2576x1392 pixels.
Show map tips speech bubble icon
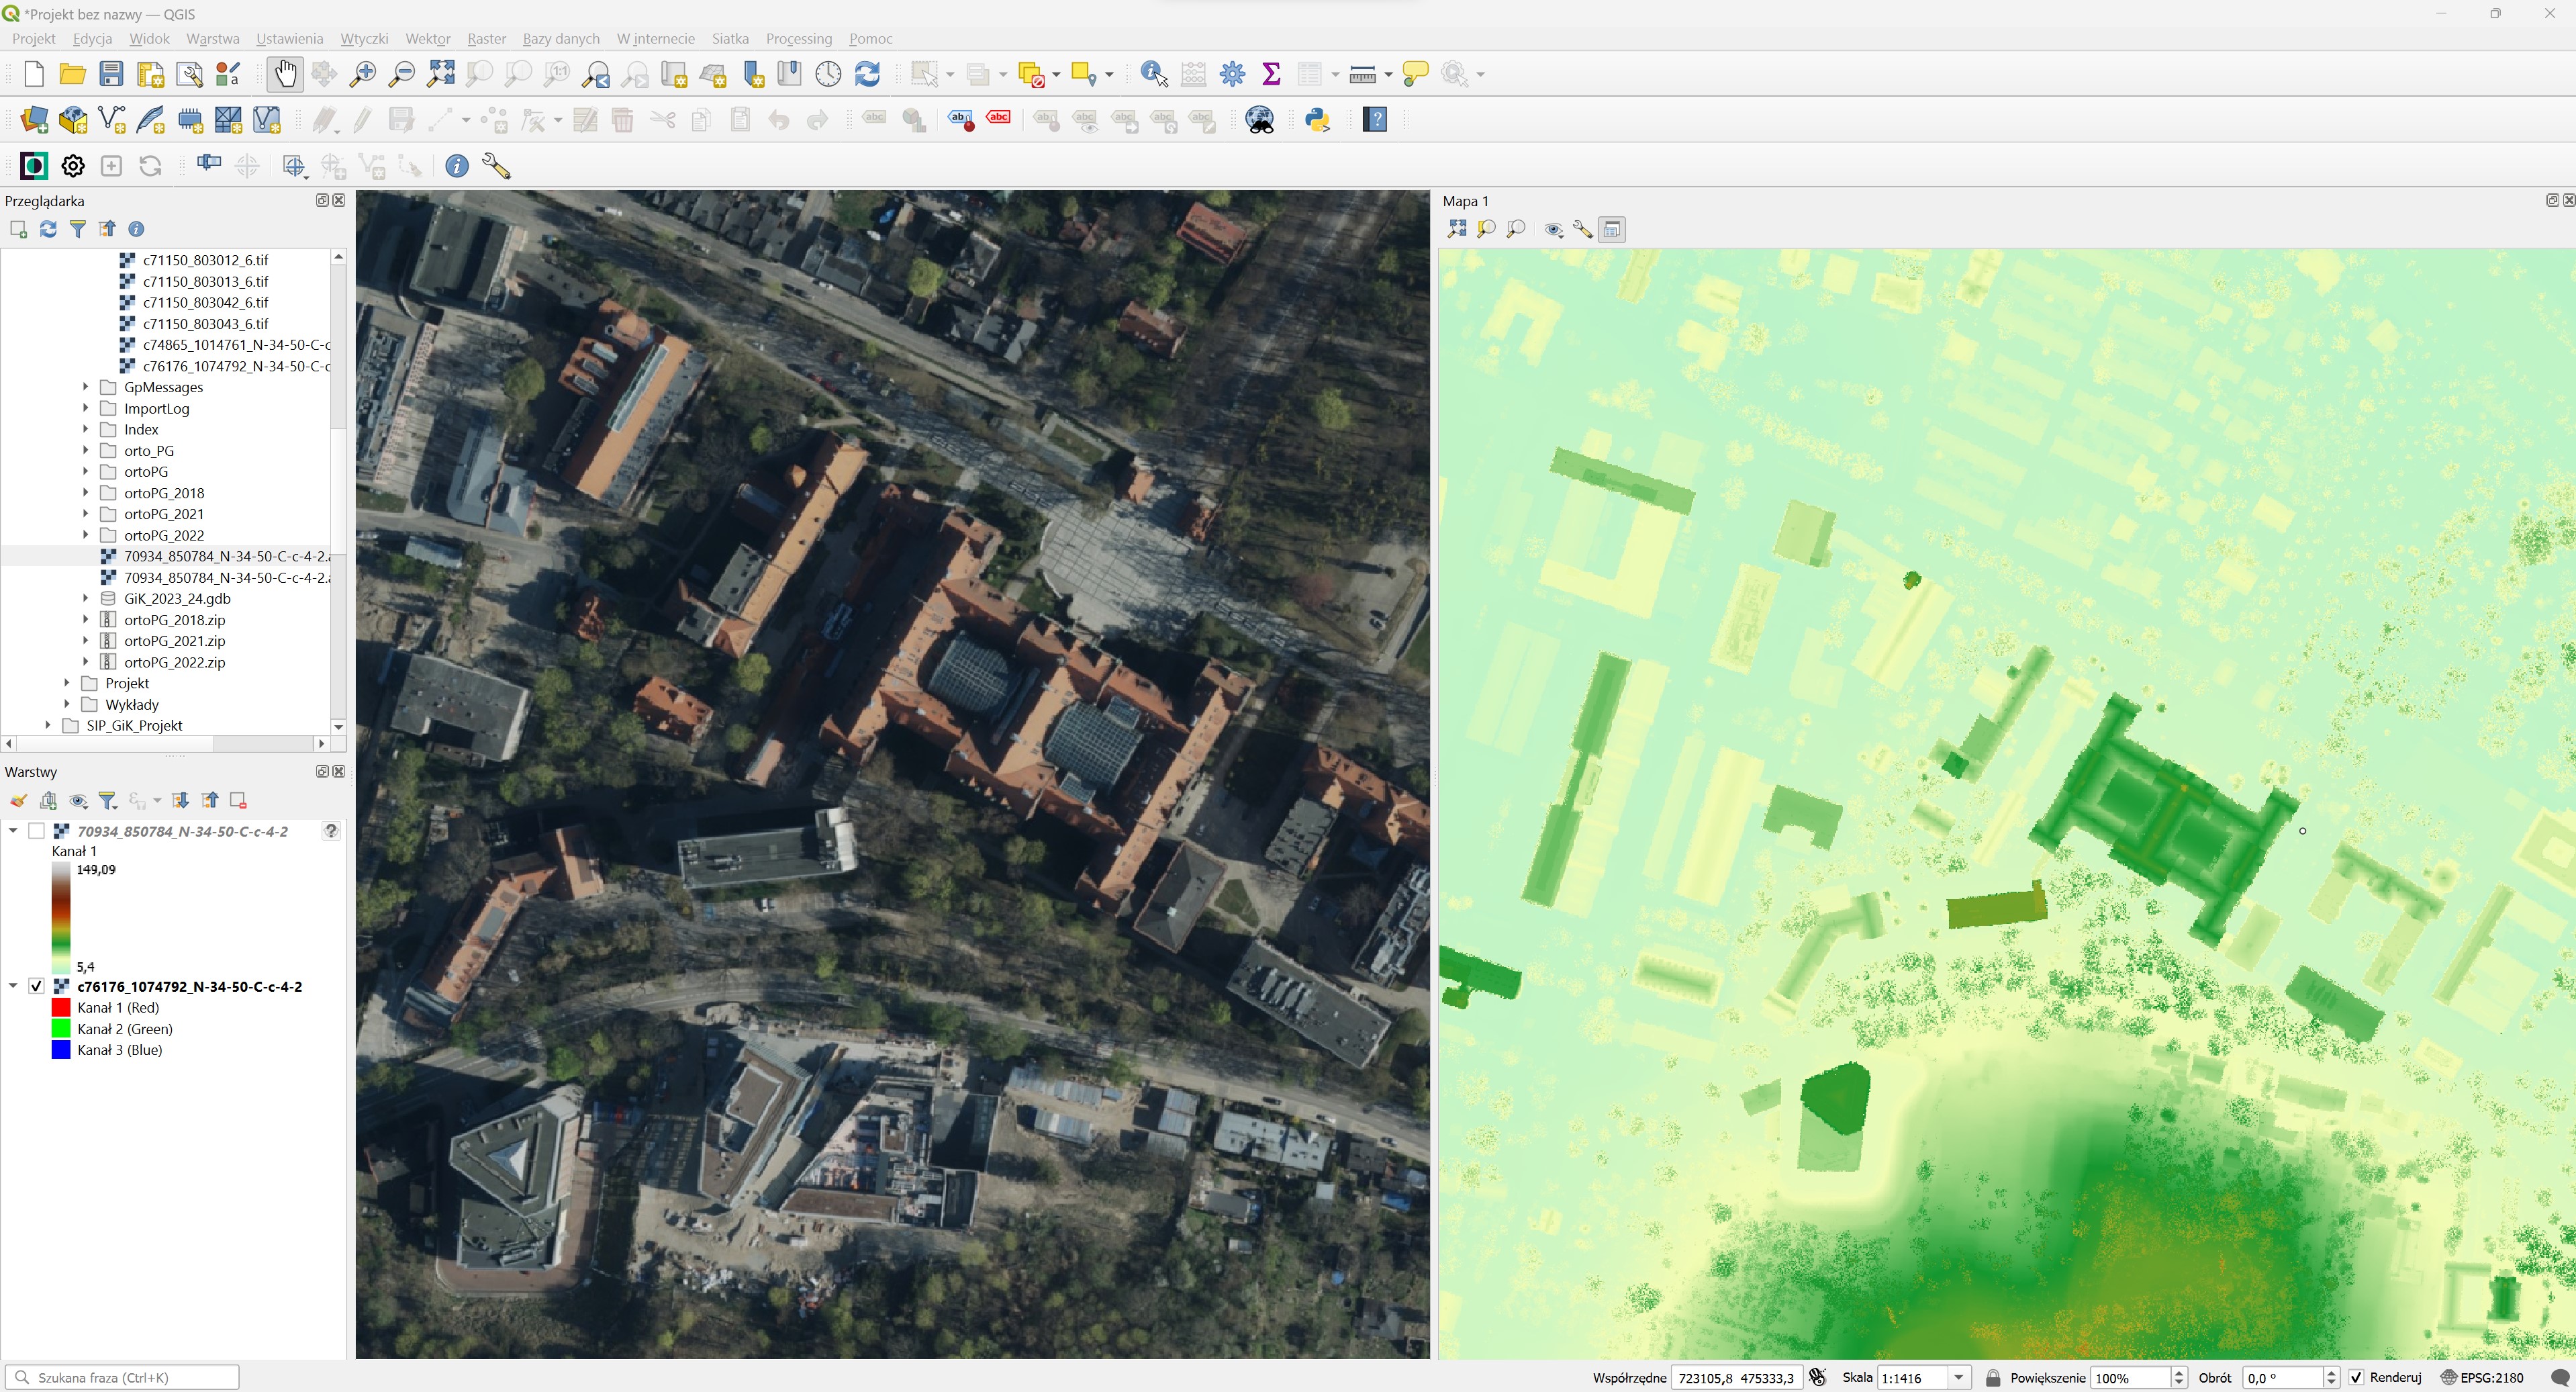[x=1415, y=74]
